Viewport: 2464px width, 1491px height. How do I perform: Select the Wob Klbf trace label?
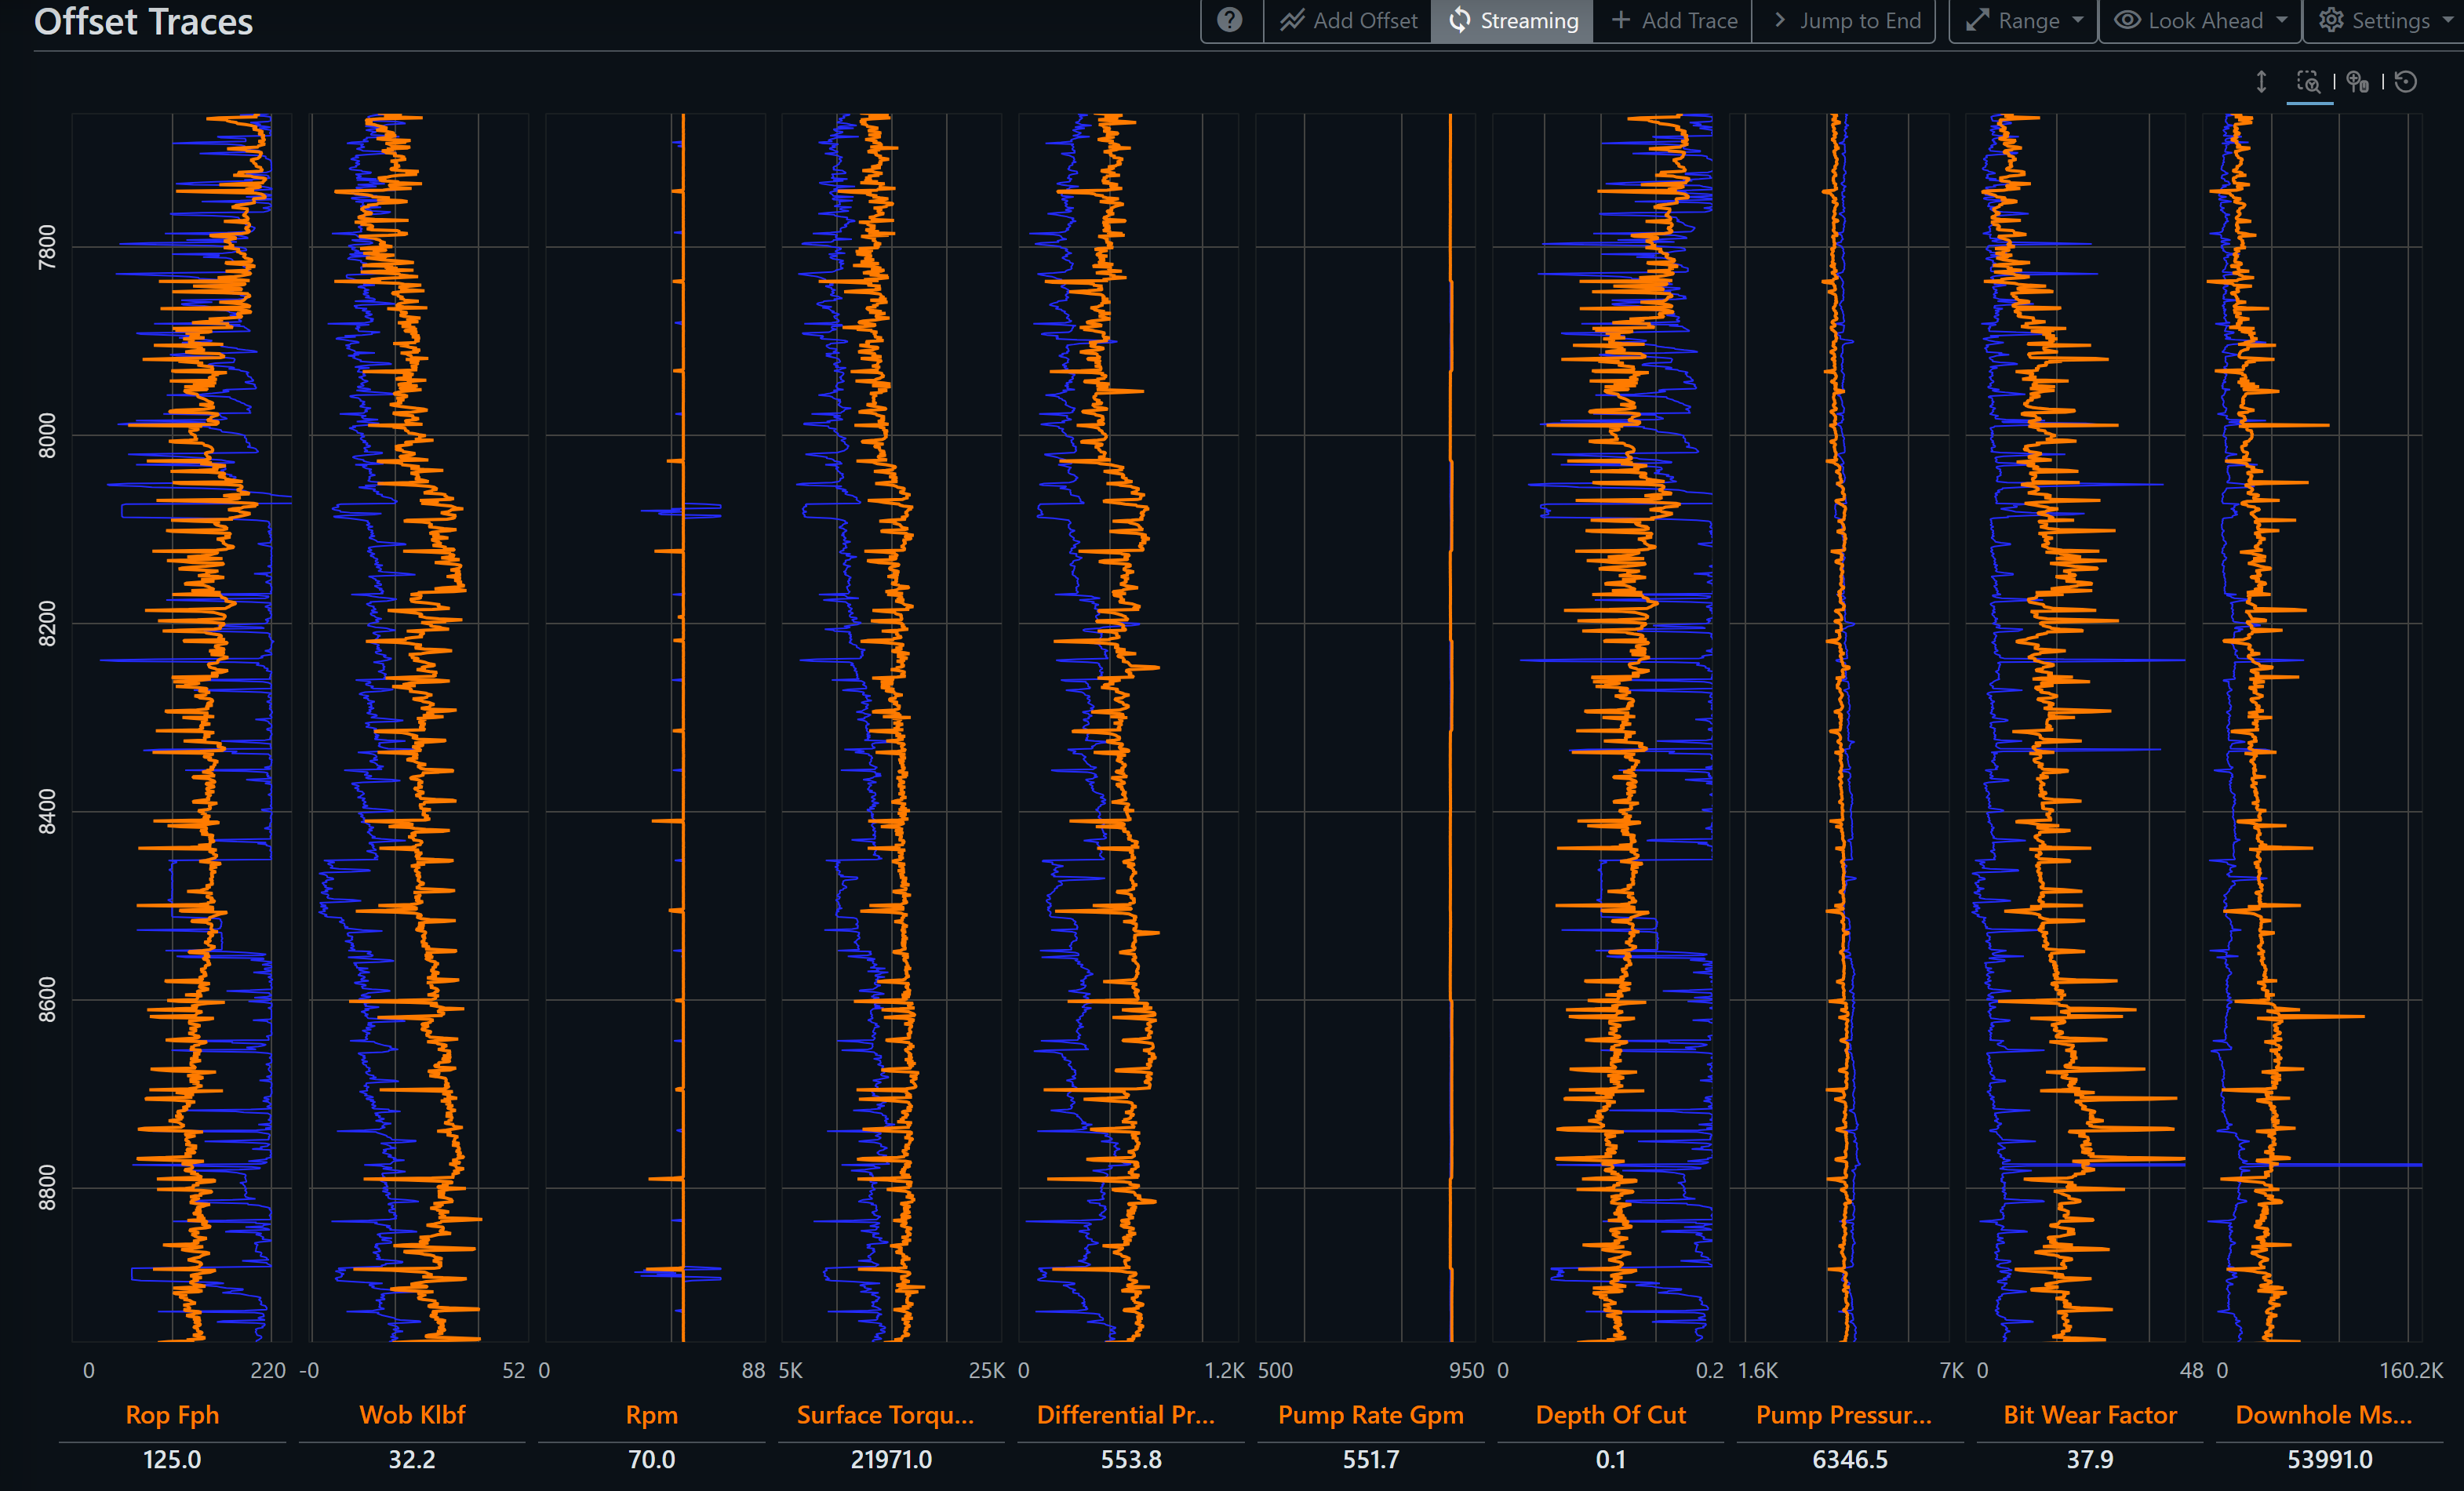[412, 1415]
